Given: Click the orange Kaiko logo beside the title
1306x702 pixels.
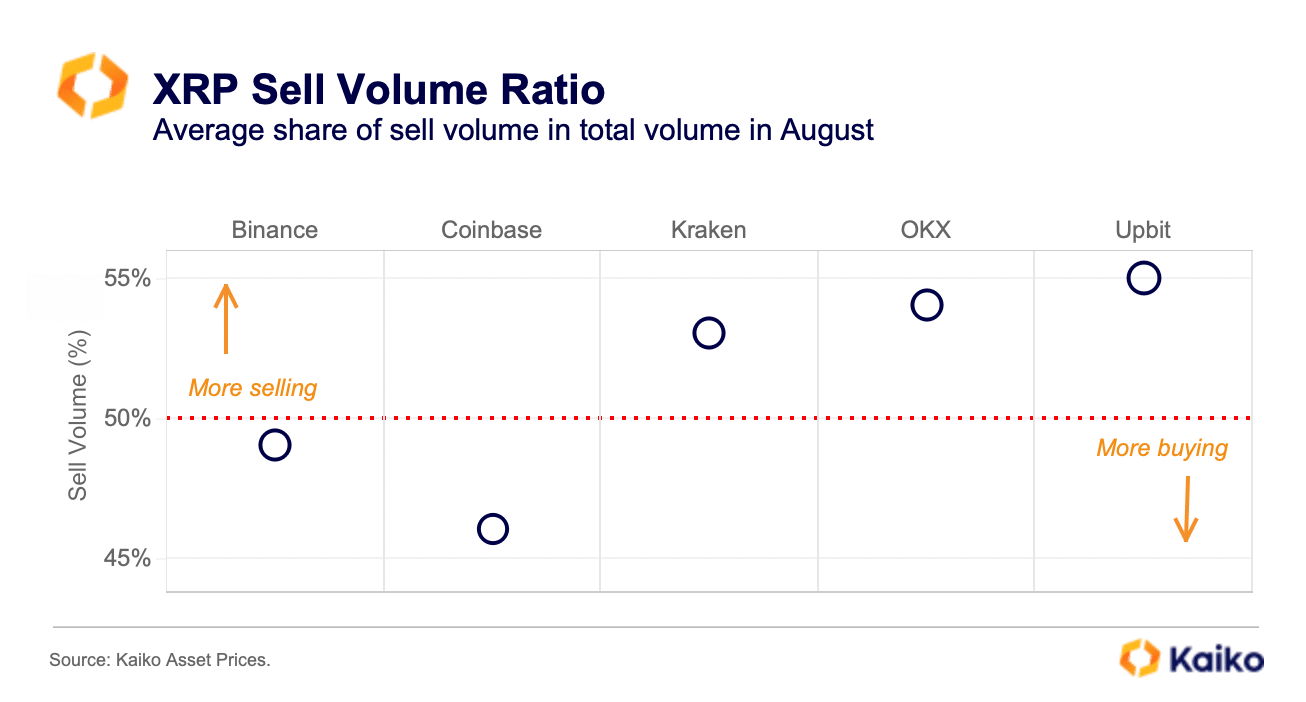Looking at the screenshot, I should 93,86.
